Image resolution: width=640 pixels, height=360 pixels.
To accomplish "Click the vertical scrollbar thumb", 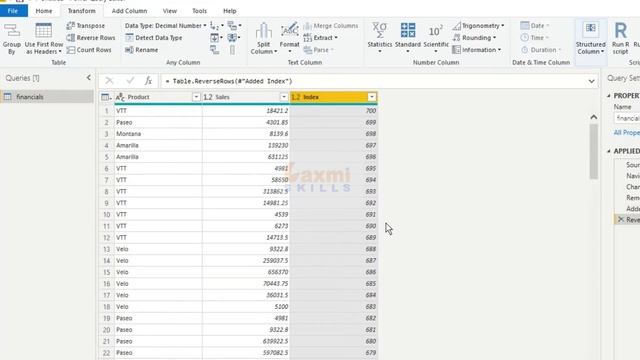I will tap(593, 151).
